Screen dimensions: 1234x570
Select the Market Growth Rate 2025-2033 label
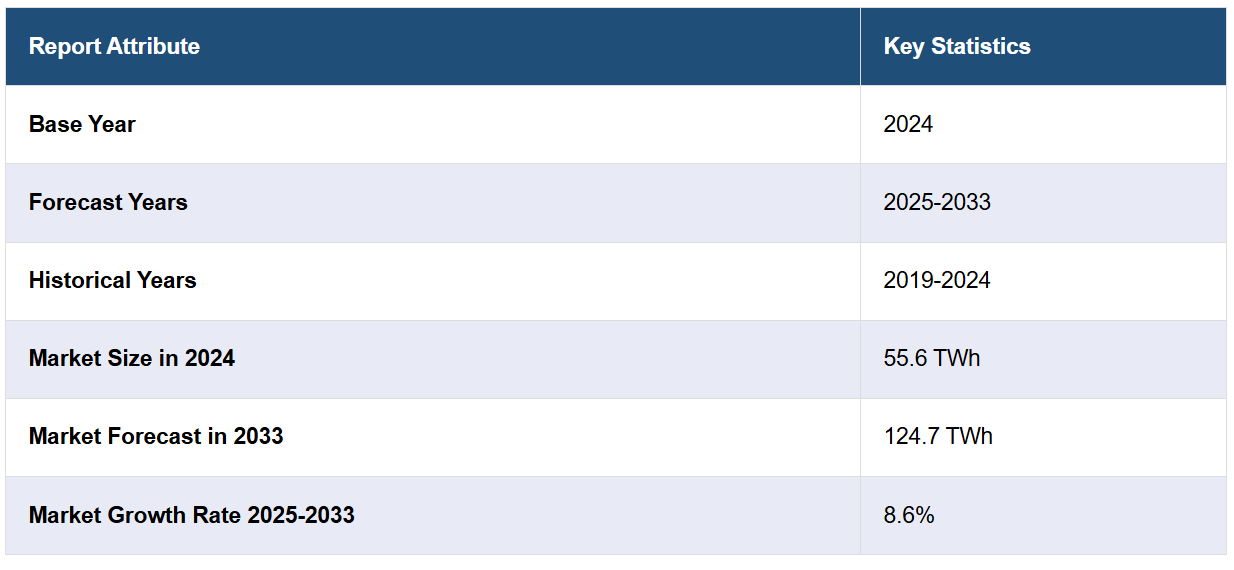click(x=192, y=515)
